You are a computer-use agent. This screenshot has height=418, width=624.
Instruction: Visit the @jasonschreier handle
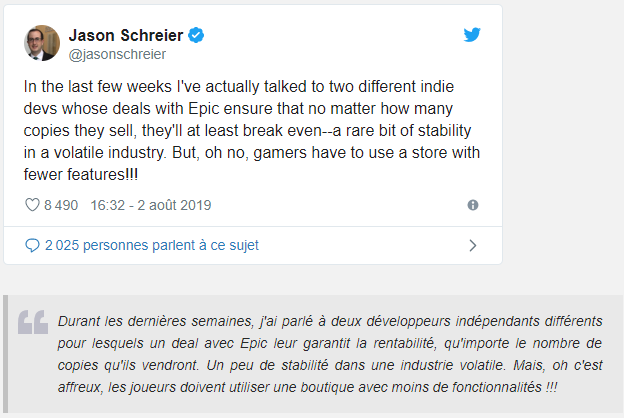point(118,54)
